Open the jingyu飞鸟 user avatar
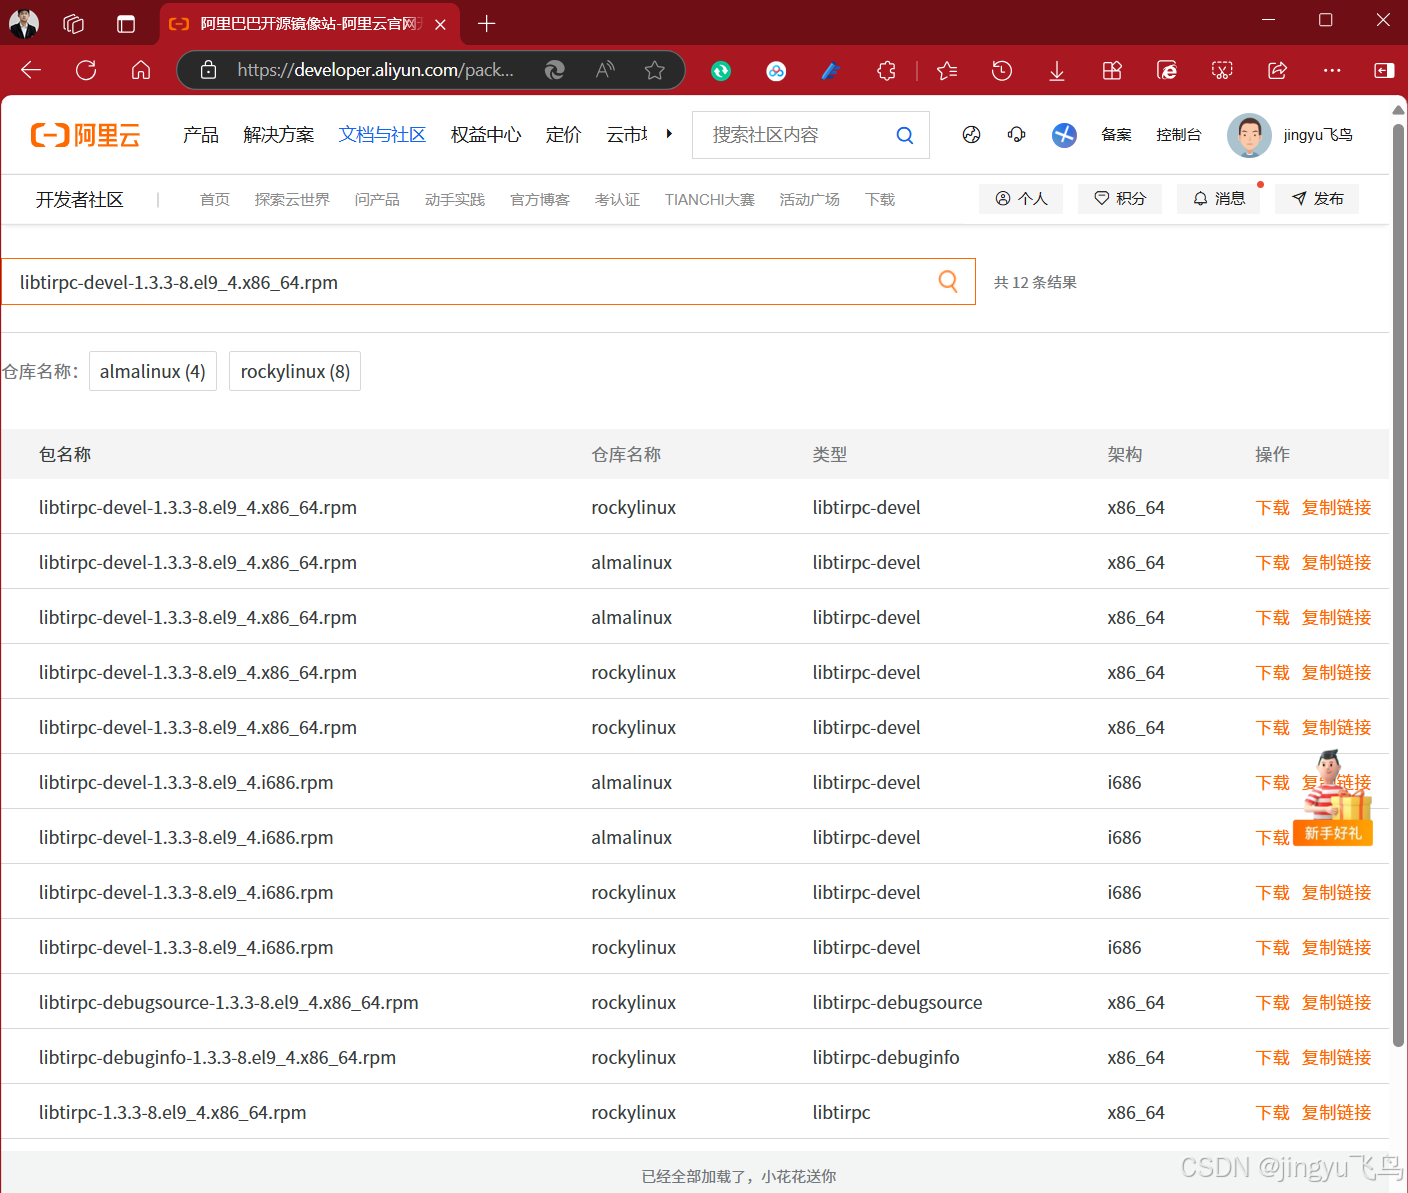Image resolution: width=1408 pixels, height=1193 pixels. [1249, 135]
